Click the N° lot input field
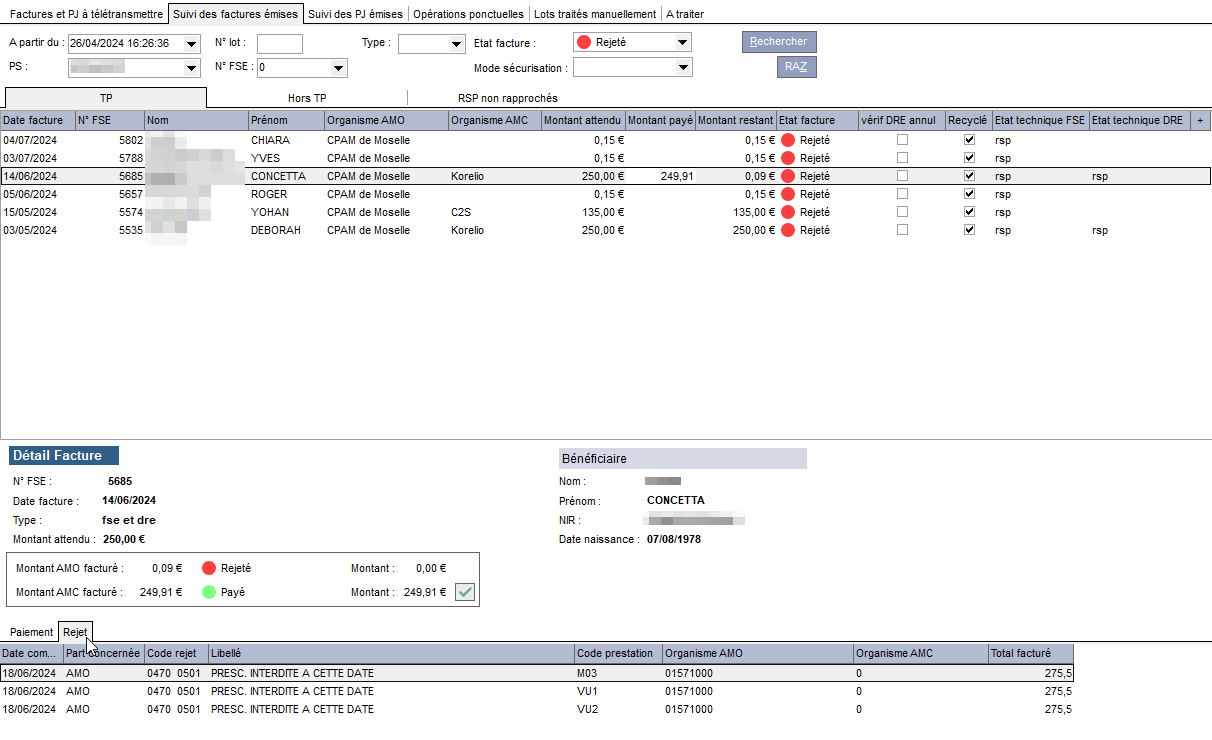Screen dimensions: 1212x740 click(280, 43)
